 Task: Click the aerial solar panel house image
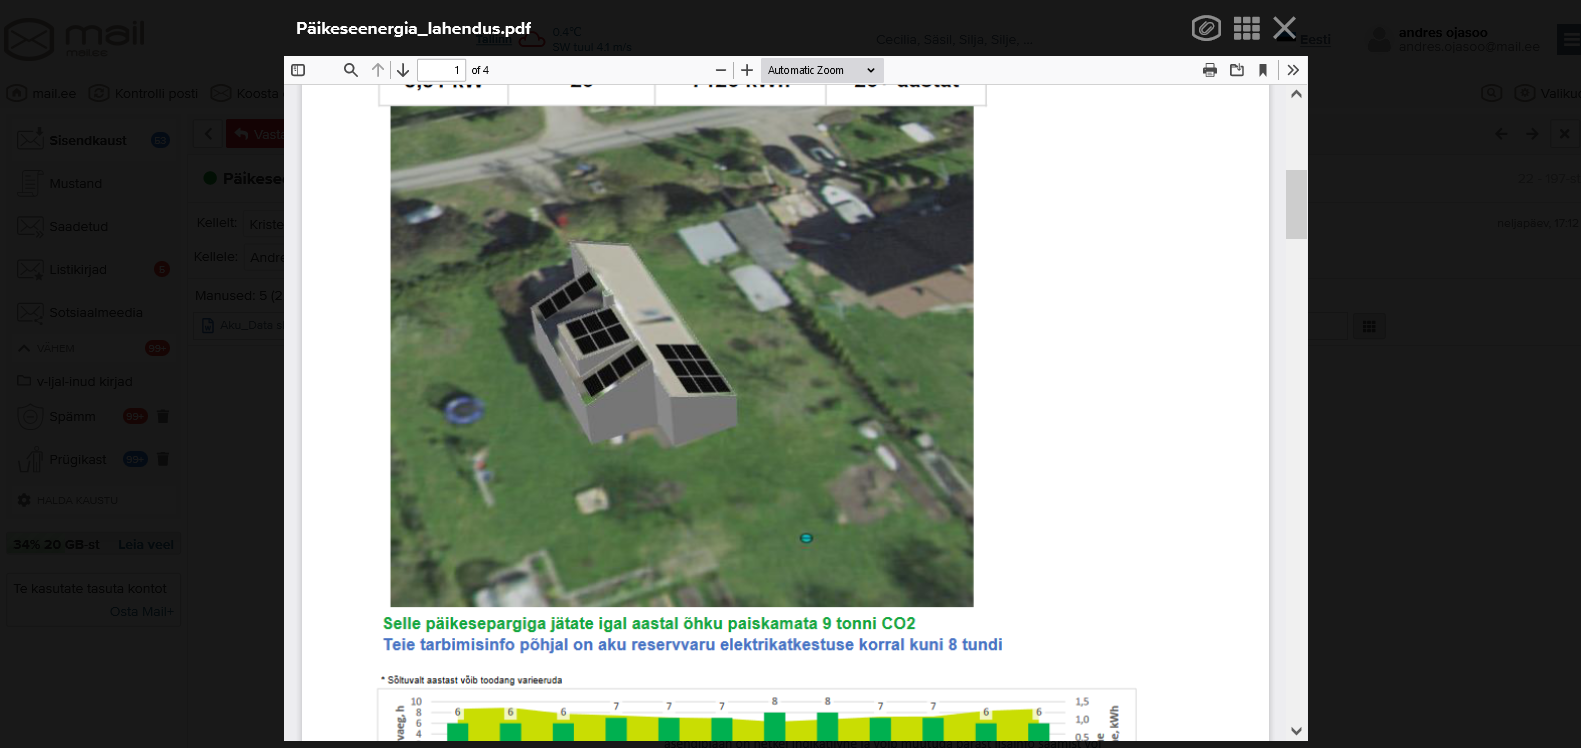tap(681, 356)
